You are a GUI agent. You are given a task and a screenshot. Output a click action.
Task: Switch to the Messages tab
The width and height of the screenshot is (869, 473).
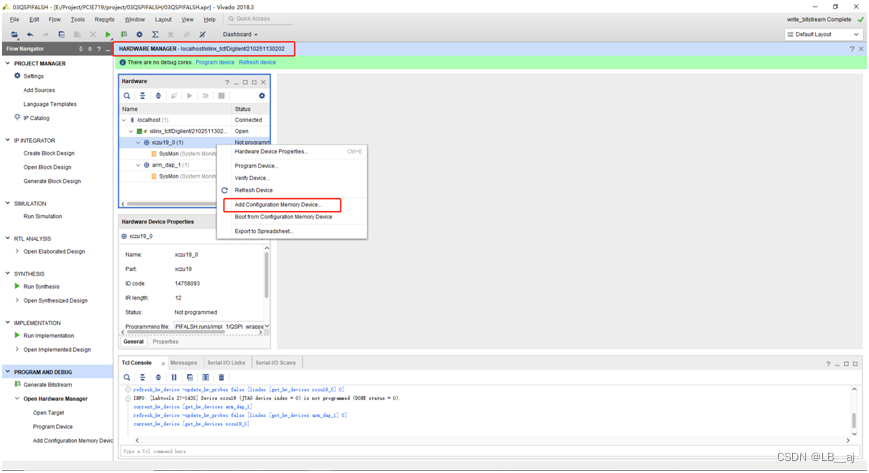click(x=183, y=363)
